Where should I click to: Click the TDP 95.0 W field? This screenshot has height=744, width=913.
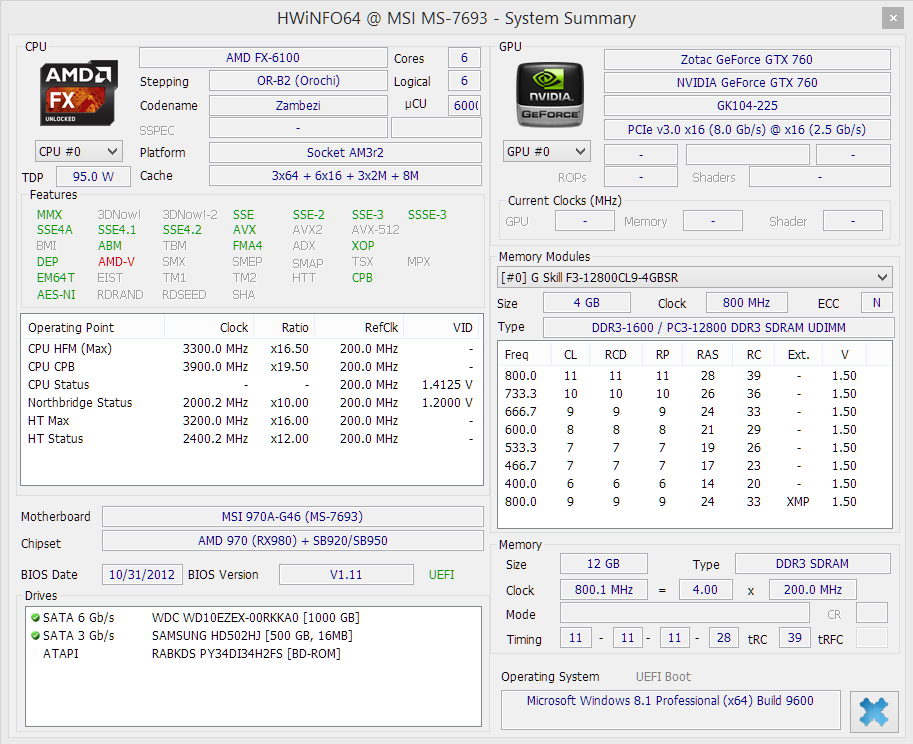93,176
